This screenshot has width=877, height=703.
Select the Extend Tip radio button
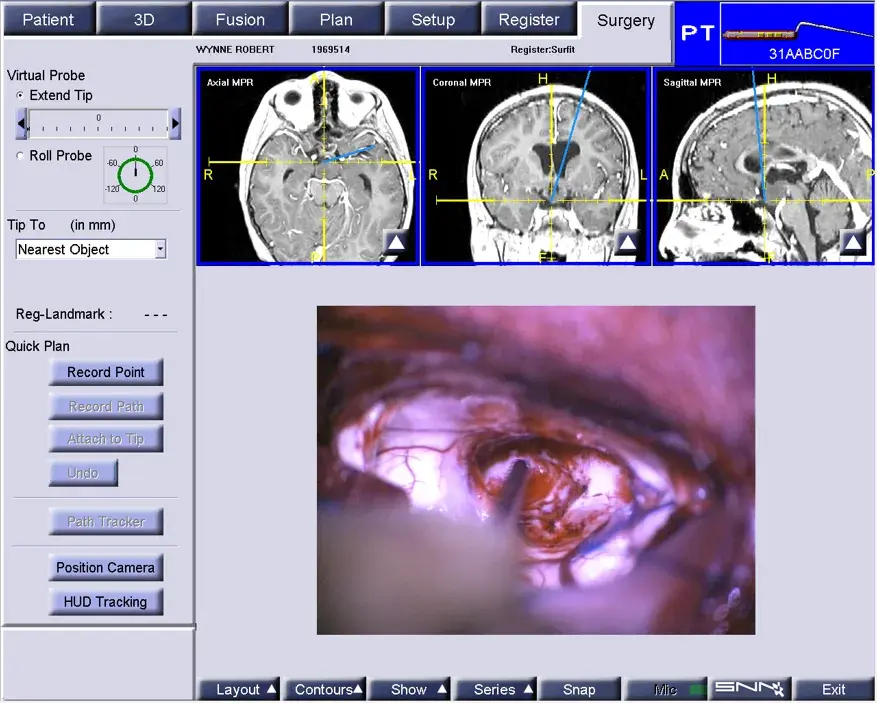21,96
